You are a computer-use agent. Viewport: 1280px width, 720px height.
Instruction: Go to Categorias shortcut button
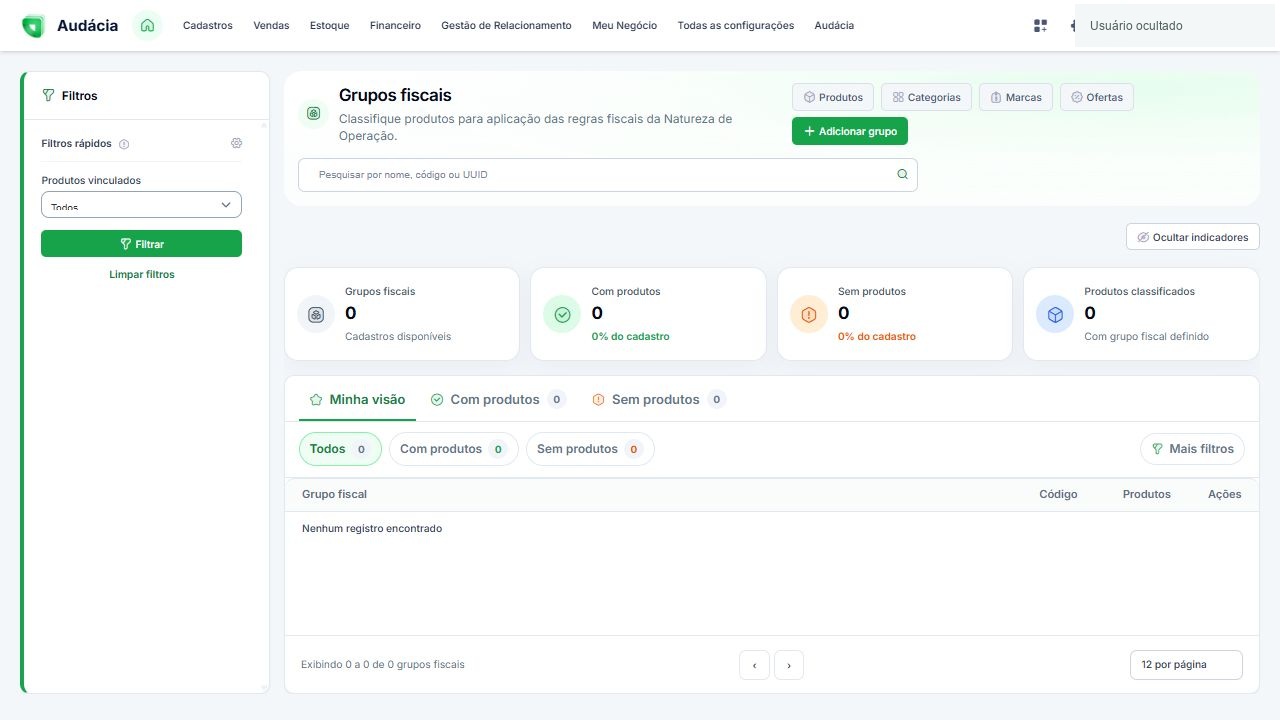click(x=926, y=97)
